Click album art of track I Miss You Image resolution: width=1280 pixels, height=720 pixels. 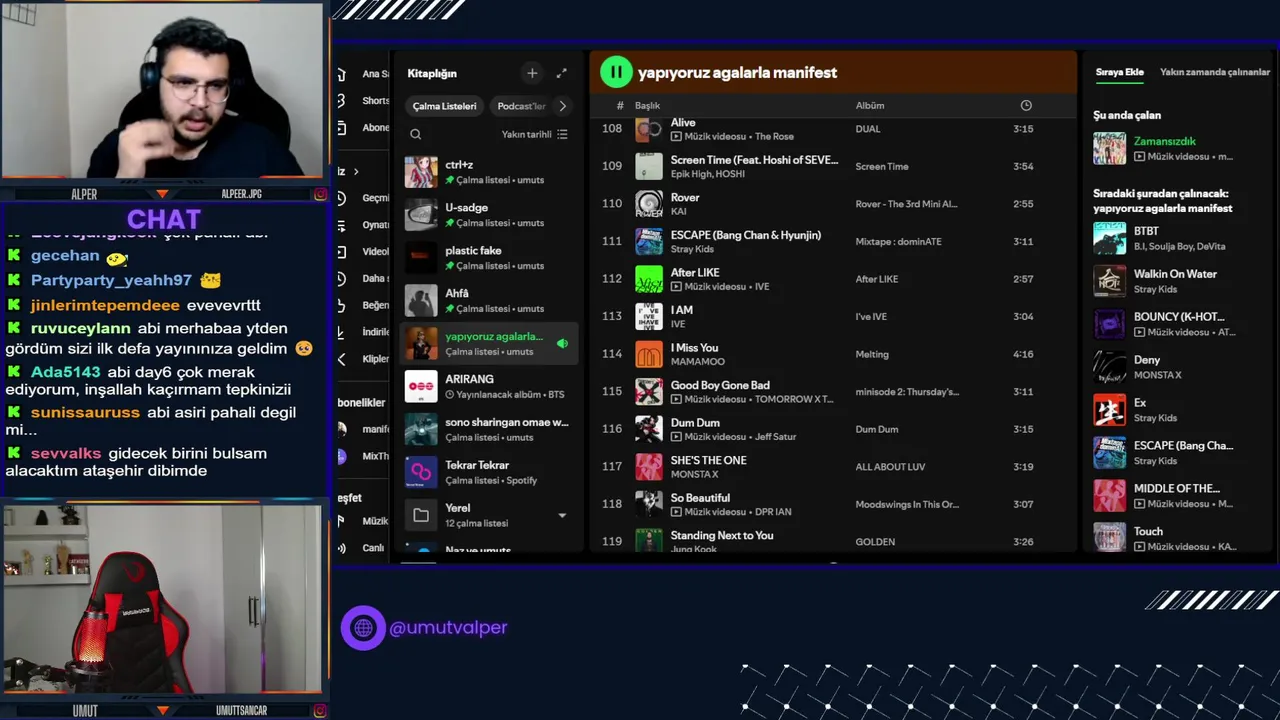click(x=649, y=354)
